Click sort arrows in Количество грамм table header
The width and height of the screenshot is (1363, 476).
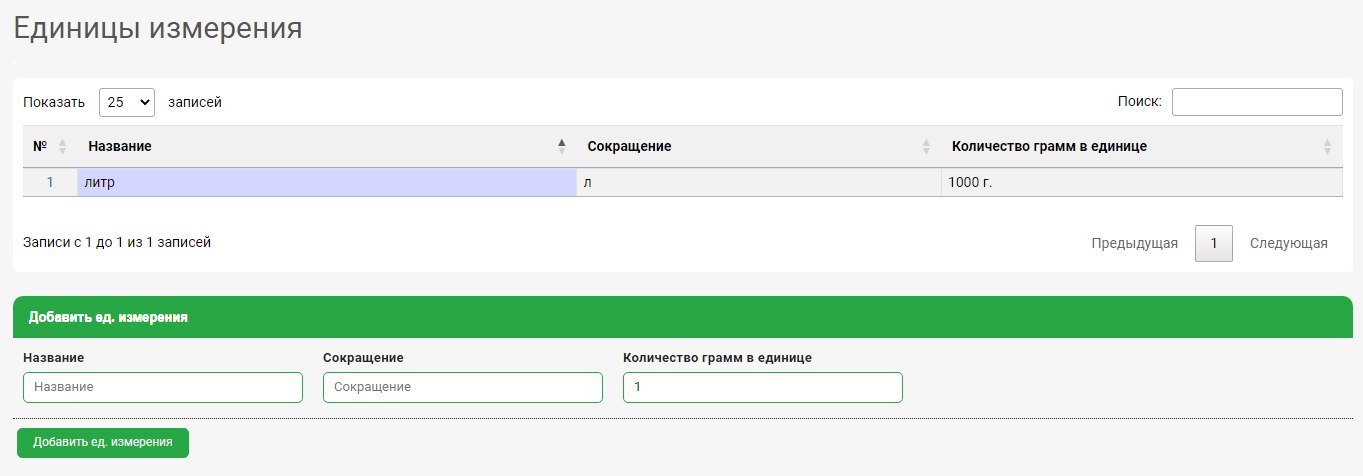tap(1327, 147)
